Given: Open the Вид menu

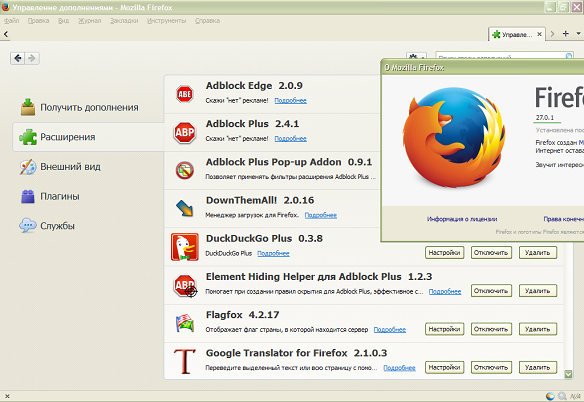Looking at the screenshot, I should 63,21.
